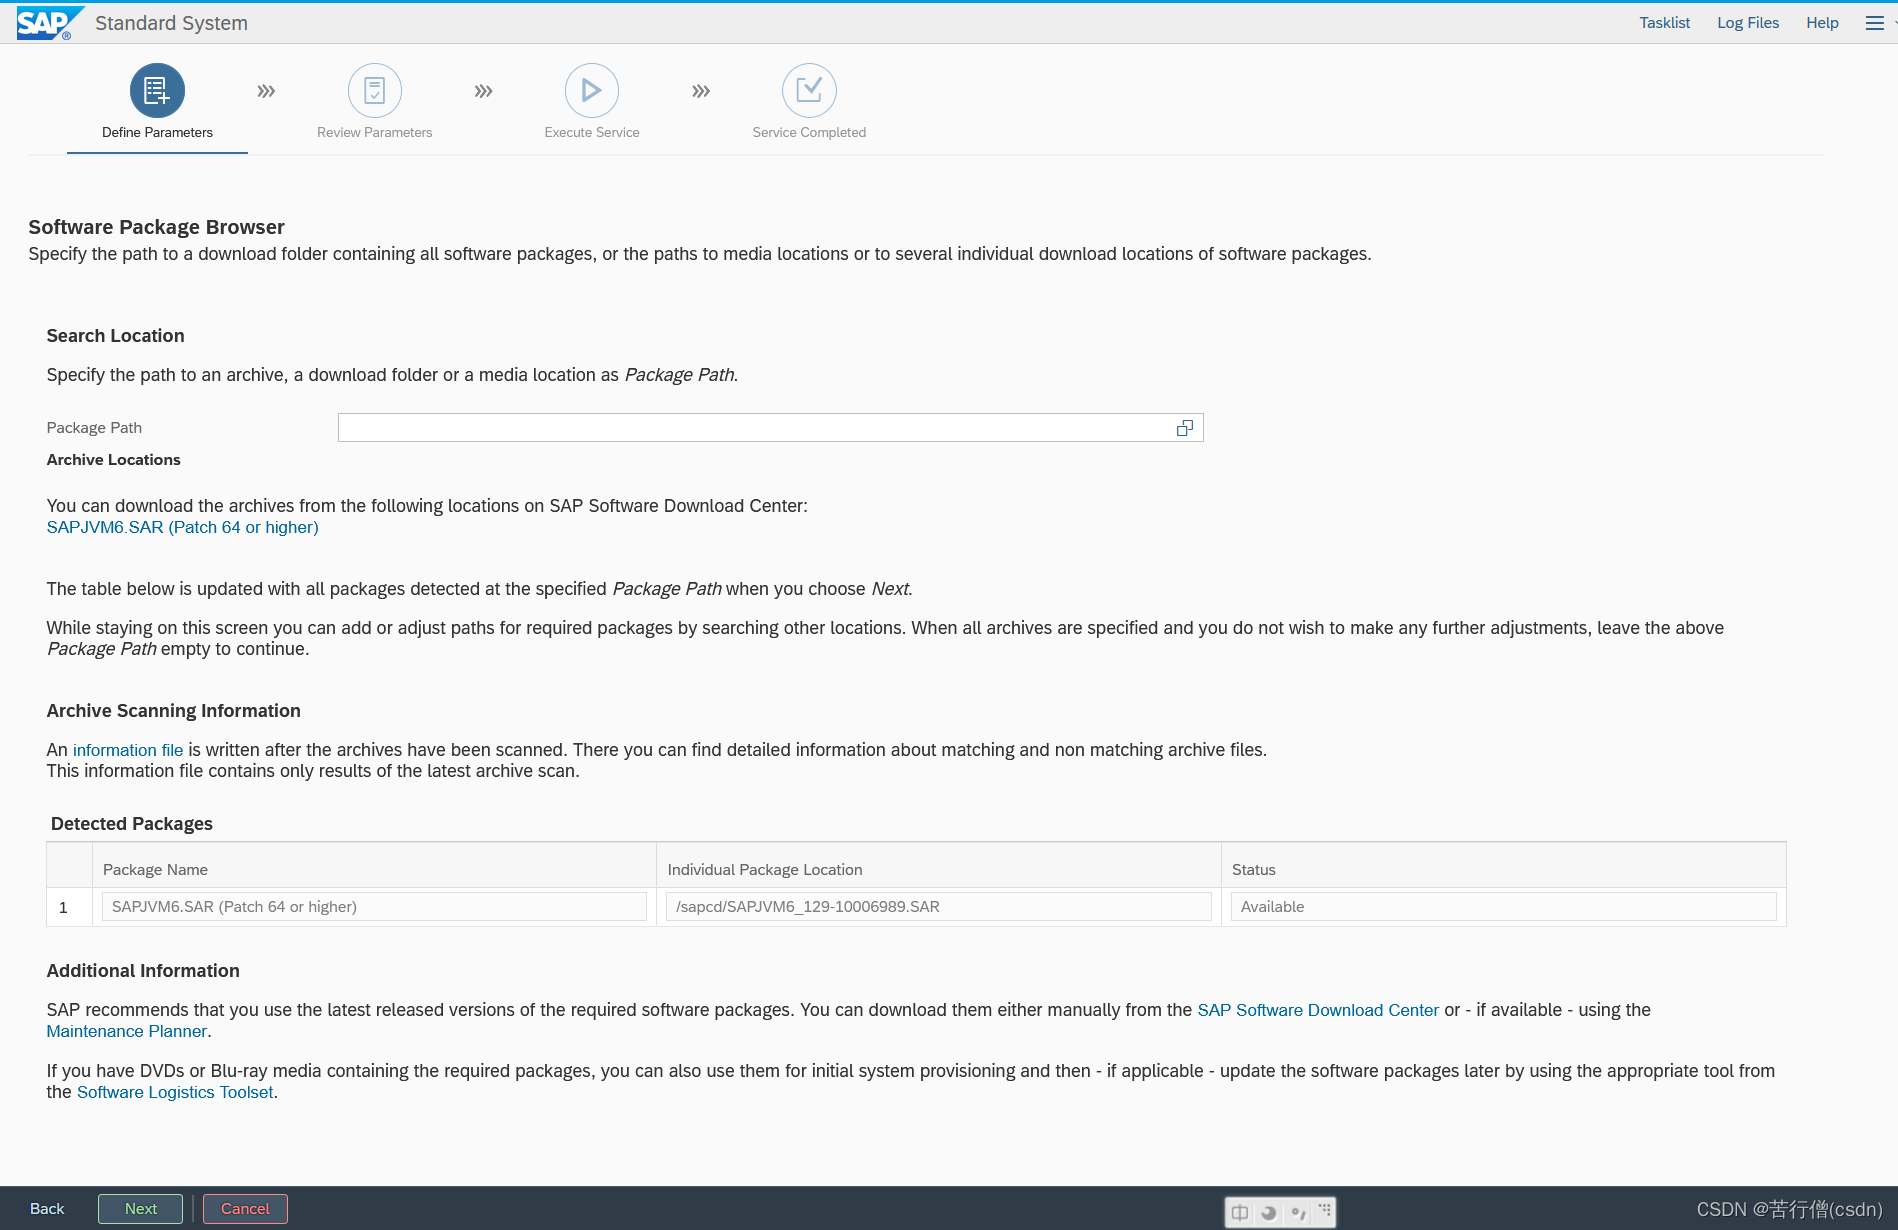This screenshot has height=1230, width=1898.
Task: Open the SAP Software Download Center link
Action: (x=1318, y=1010)
